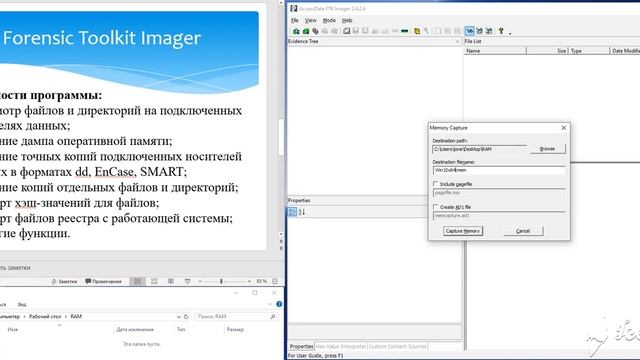This screenshot has width=640, height=360.
Task: Switch to the Hex Value Interpreter tab
Action: [x=341, y=347]
